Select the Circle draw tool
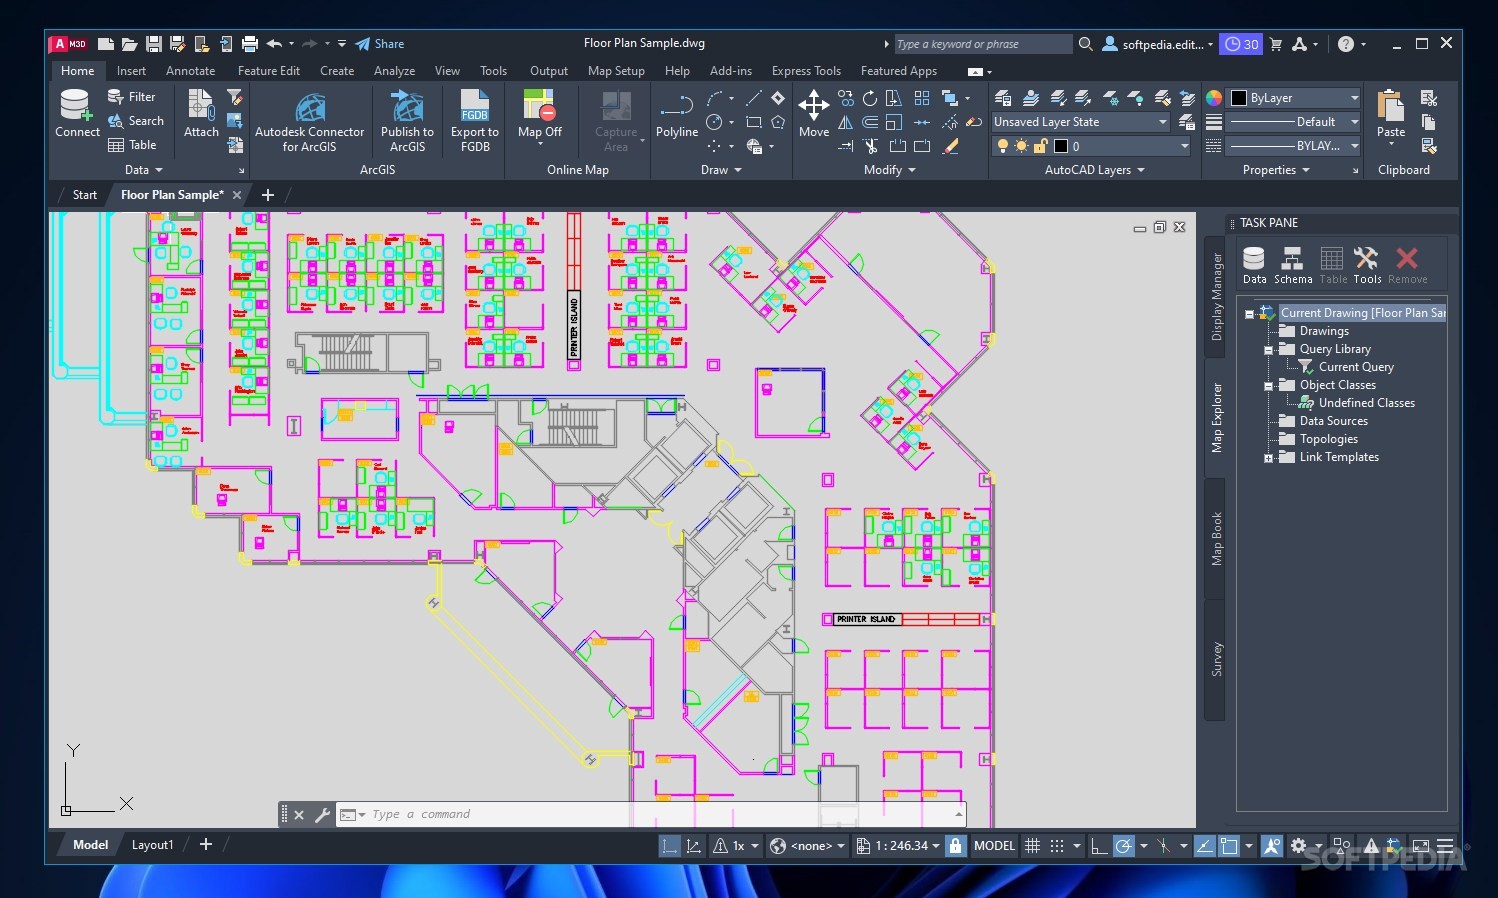Image resolution: width=1498 pixels, height=898 pixels. point(714,122)
